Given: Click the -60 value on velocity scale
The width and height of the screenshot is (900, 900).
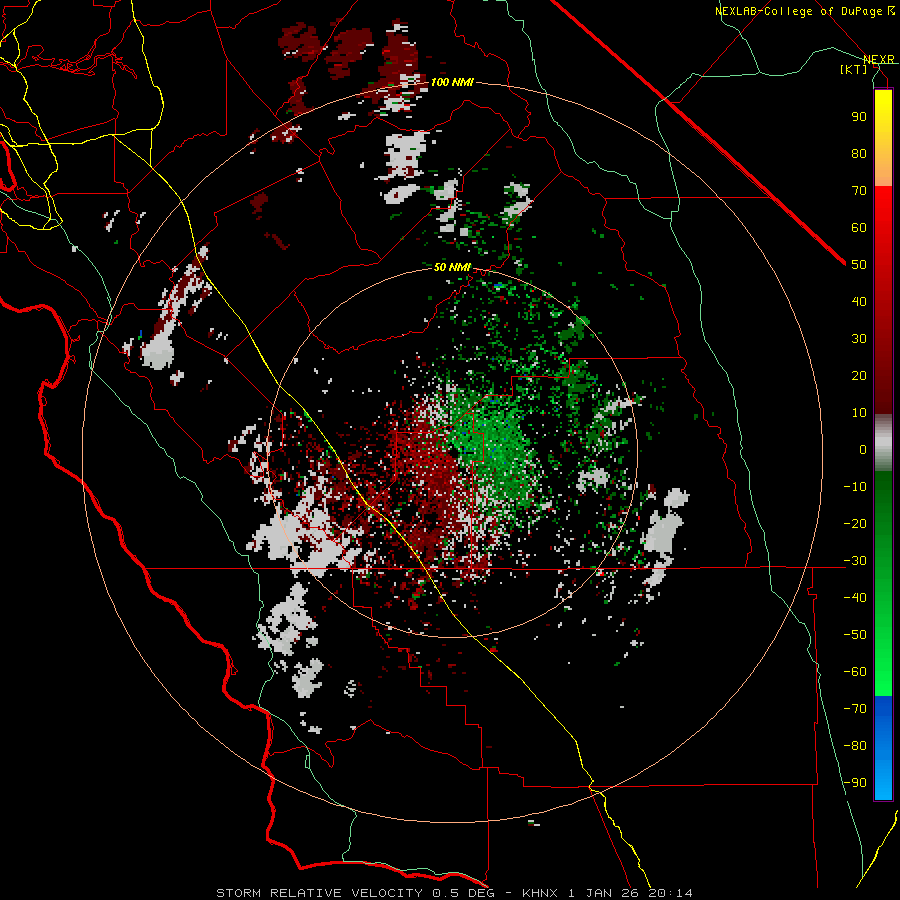Looking at the screenshot, I should coord(855,672).
